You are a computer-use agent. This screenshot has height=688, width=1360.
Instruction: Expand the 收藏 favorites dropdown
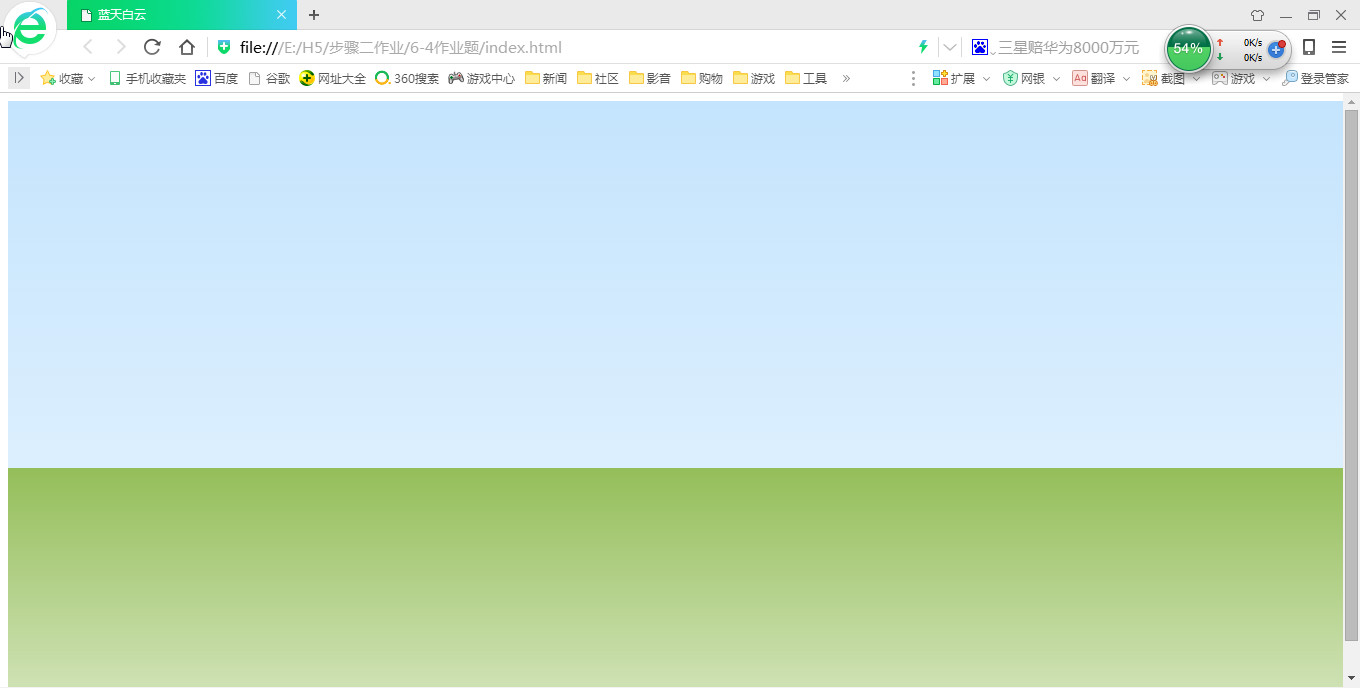click(x=66, y=78)
